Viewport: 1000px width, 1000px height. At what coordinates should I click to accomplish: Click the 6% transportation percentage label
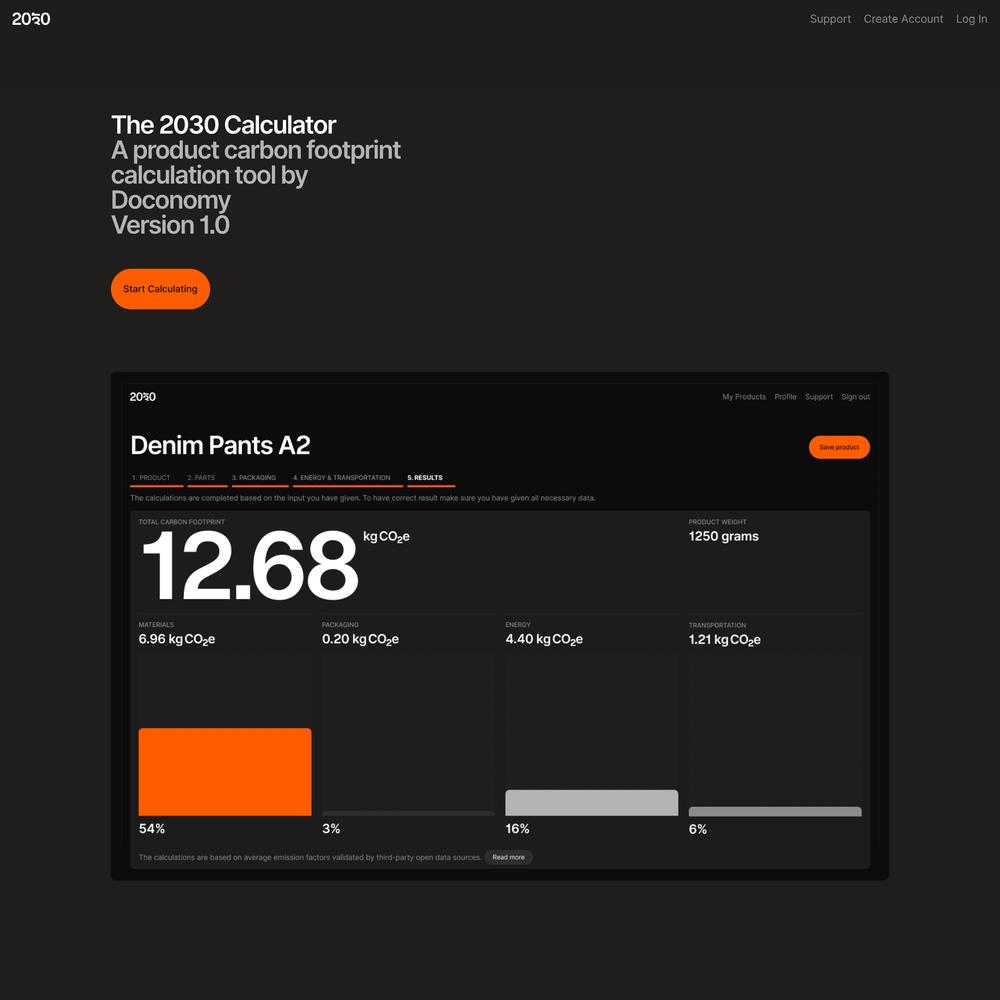click(698, 829)
